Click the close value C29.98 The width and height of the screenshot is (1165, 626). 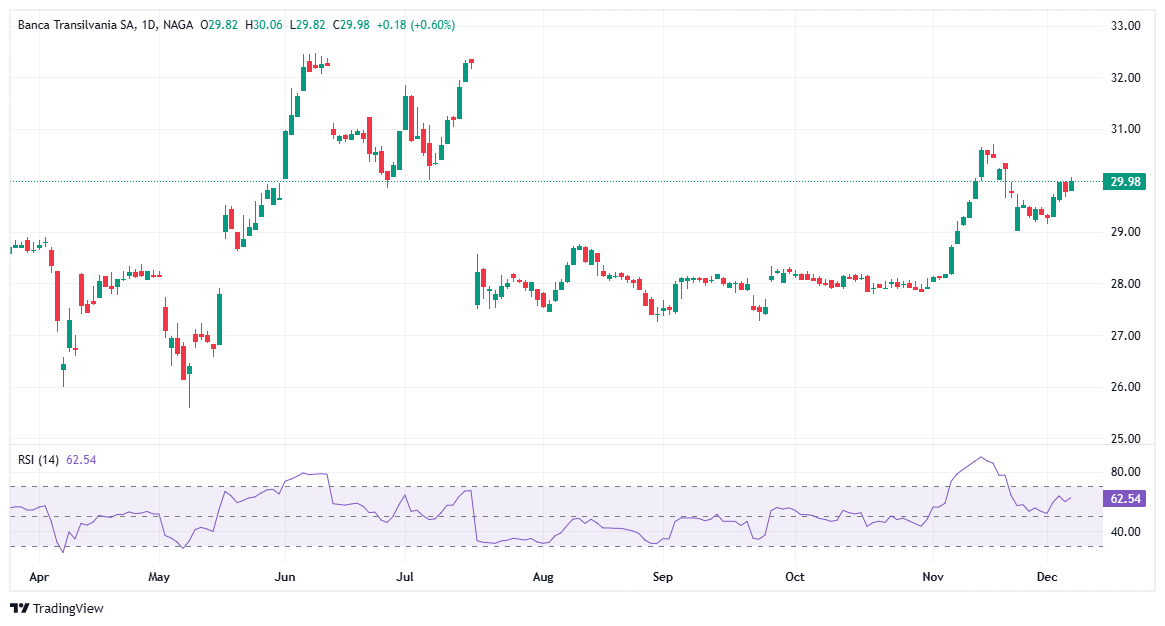(351, 25)
